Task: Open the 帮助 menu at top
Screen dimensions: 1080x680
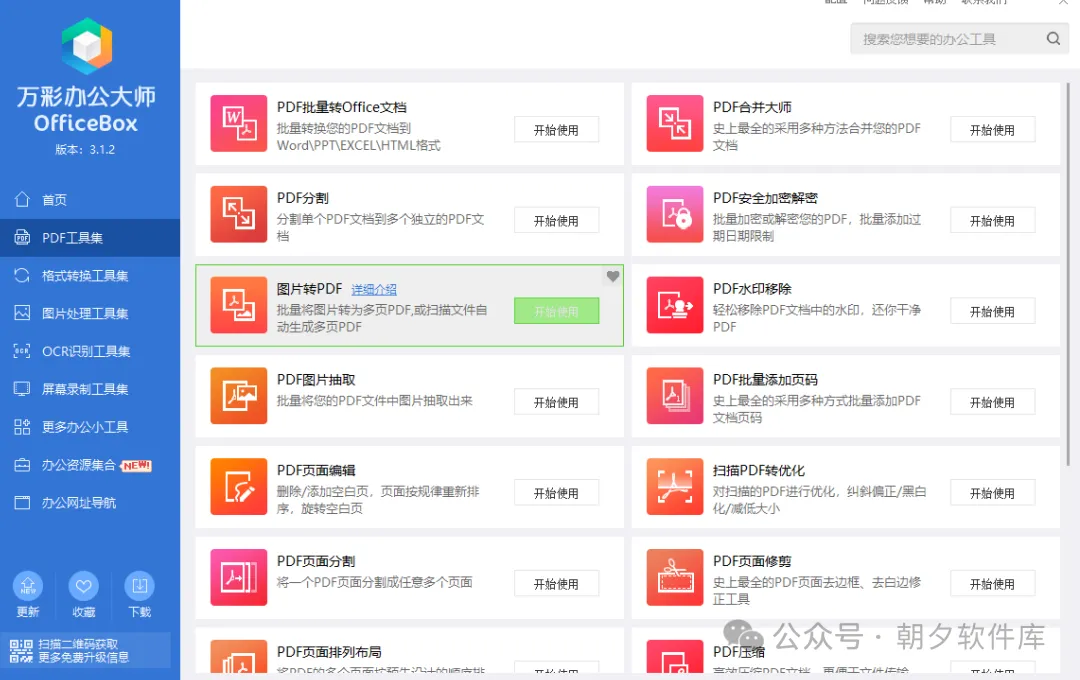Action: 934,3
